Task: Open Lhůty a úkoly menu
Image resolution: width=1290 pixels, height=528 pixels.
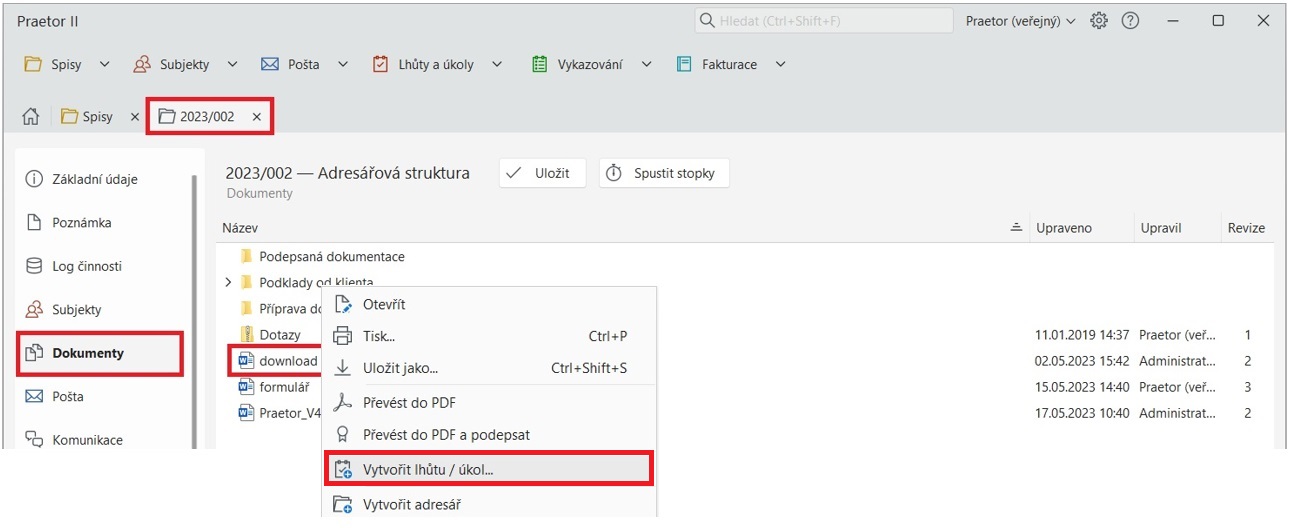Action: click(x=423, y=64)
